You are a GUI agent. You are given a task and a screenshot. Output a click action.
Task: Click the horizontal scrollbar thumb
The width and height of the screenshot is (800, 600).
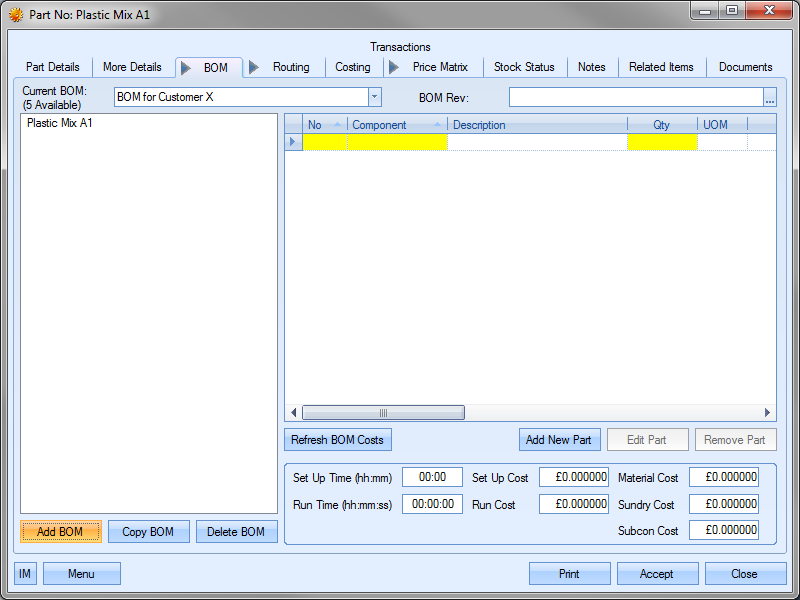[x=383, y=413]
